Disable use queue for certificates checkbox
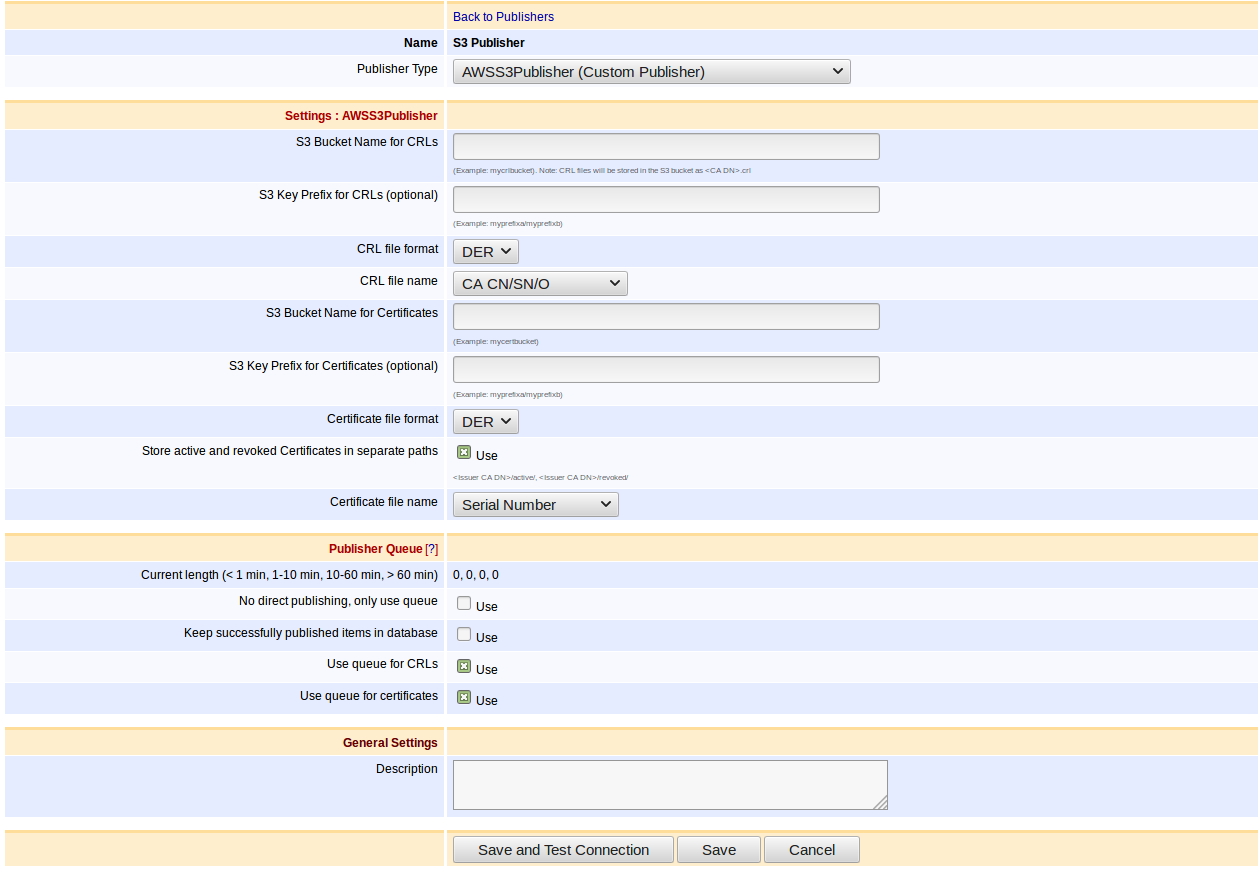The height and width of the screenshot is (874, 1258). tap(464, 698)
